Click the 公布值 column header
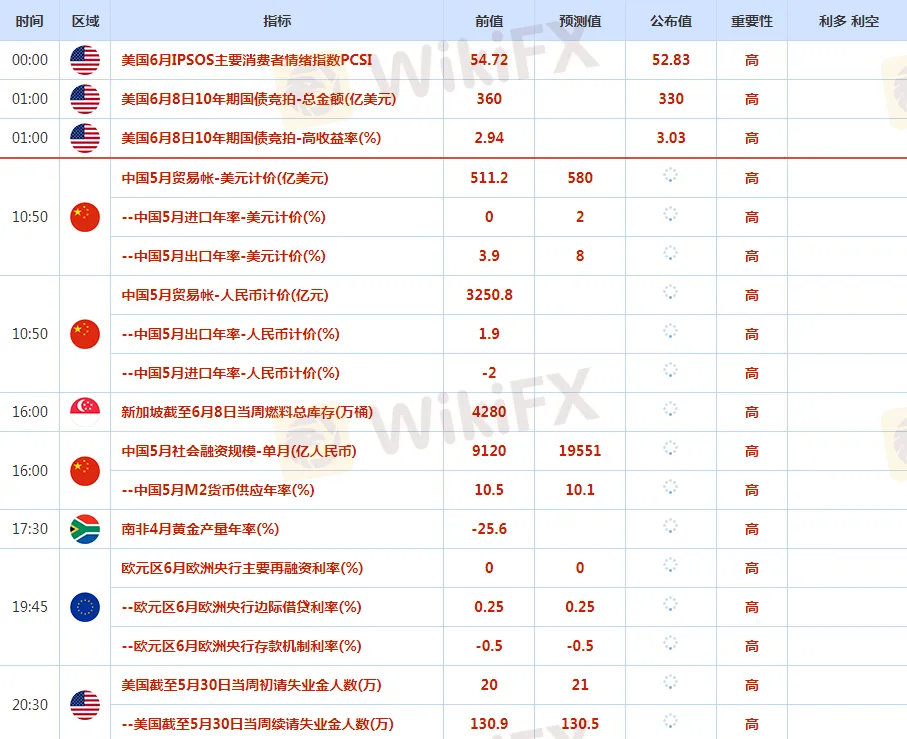Image resolution: width=907 pixels, height=739 pixels. click(x=670, y=21)
